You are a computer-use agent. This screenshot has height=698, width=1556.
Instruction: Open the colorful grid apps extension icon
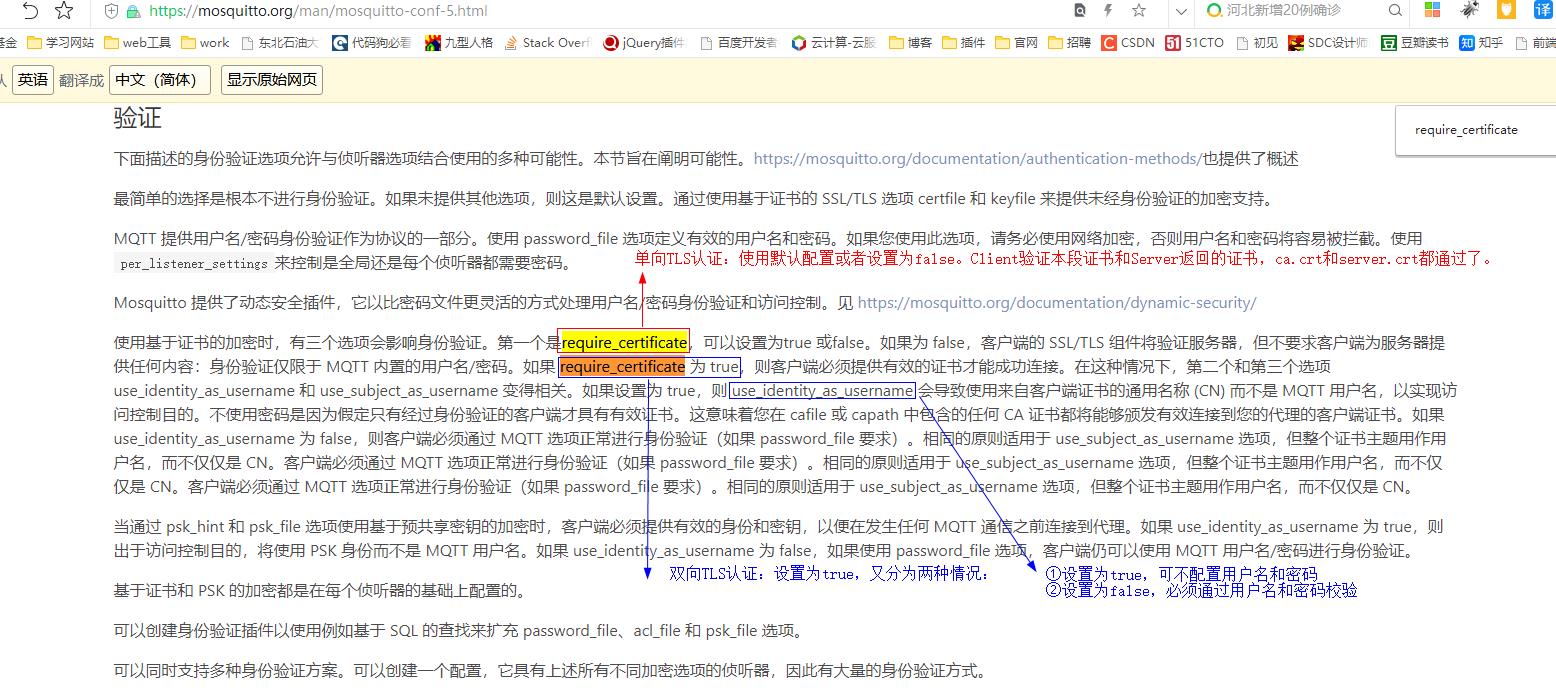click(x=1433, y=11)
